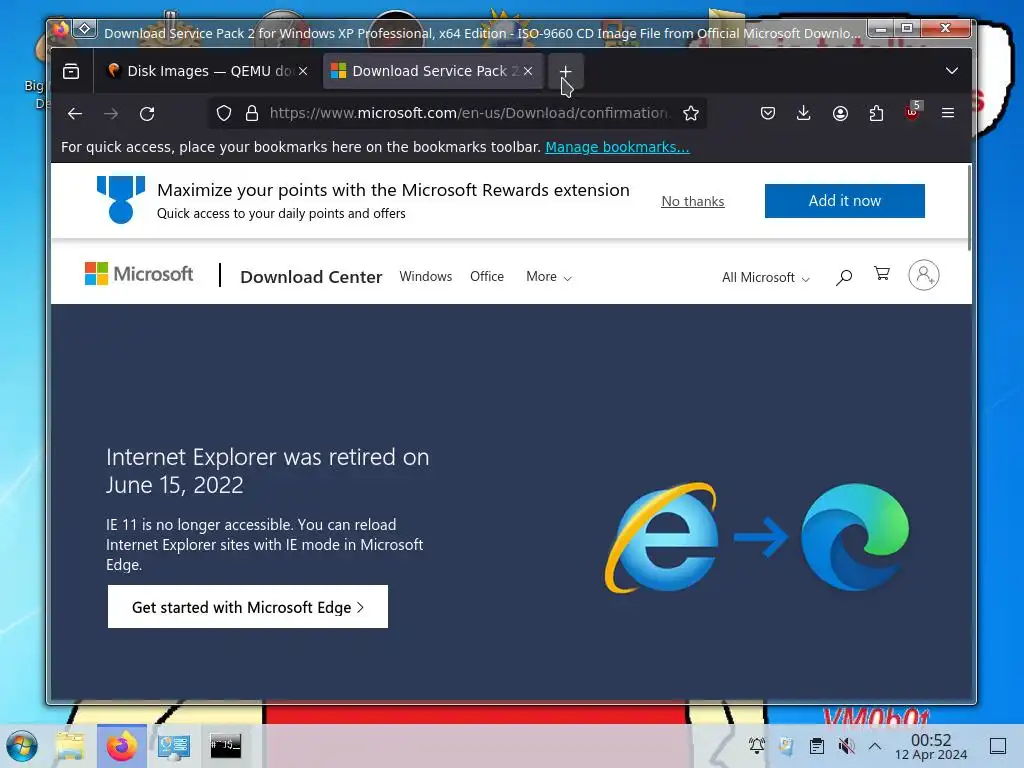Close the Download Service Pack tab
1024x768 pixels.
528,71
